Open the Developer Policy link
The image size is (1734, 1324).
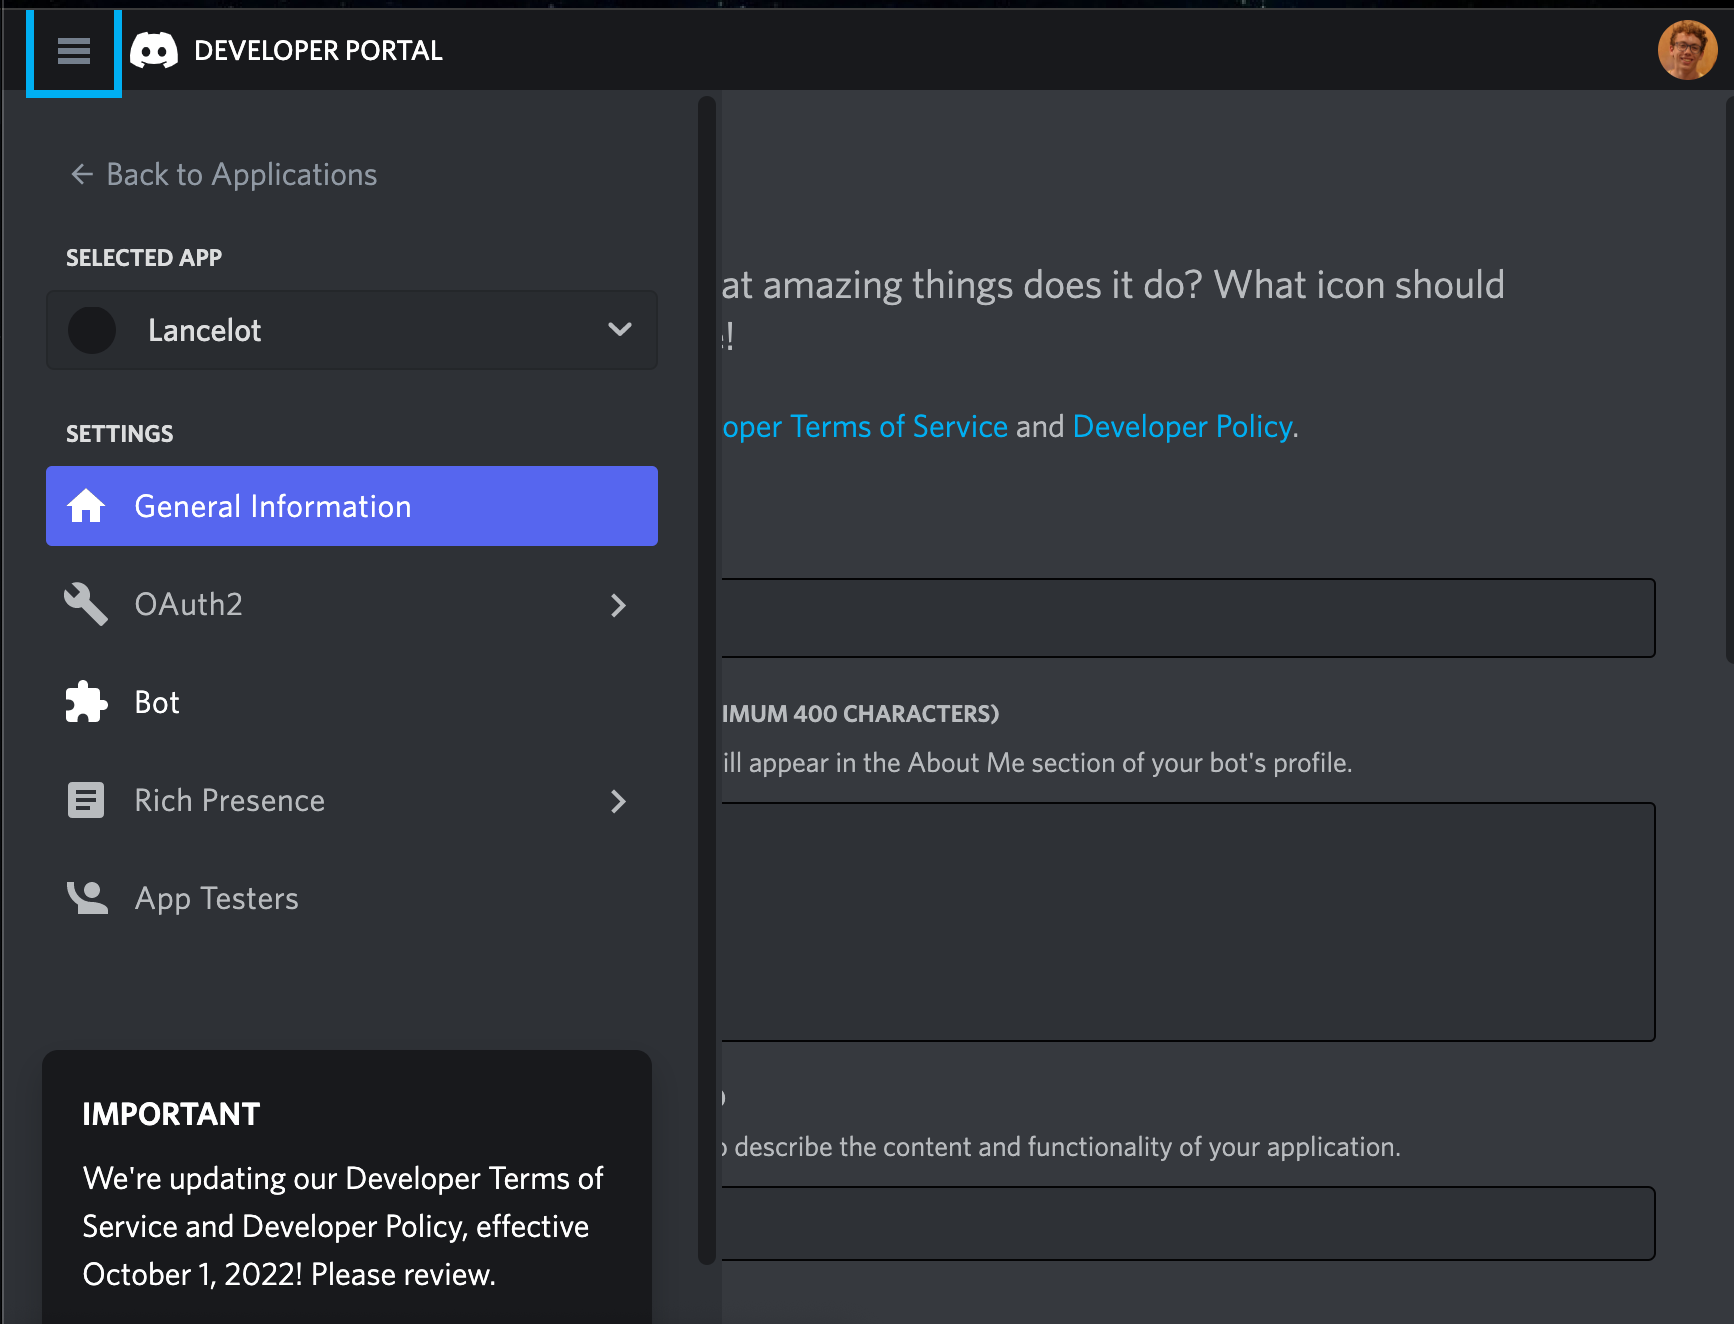tap(1183, 427)
